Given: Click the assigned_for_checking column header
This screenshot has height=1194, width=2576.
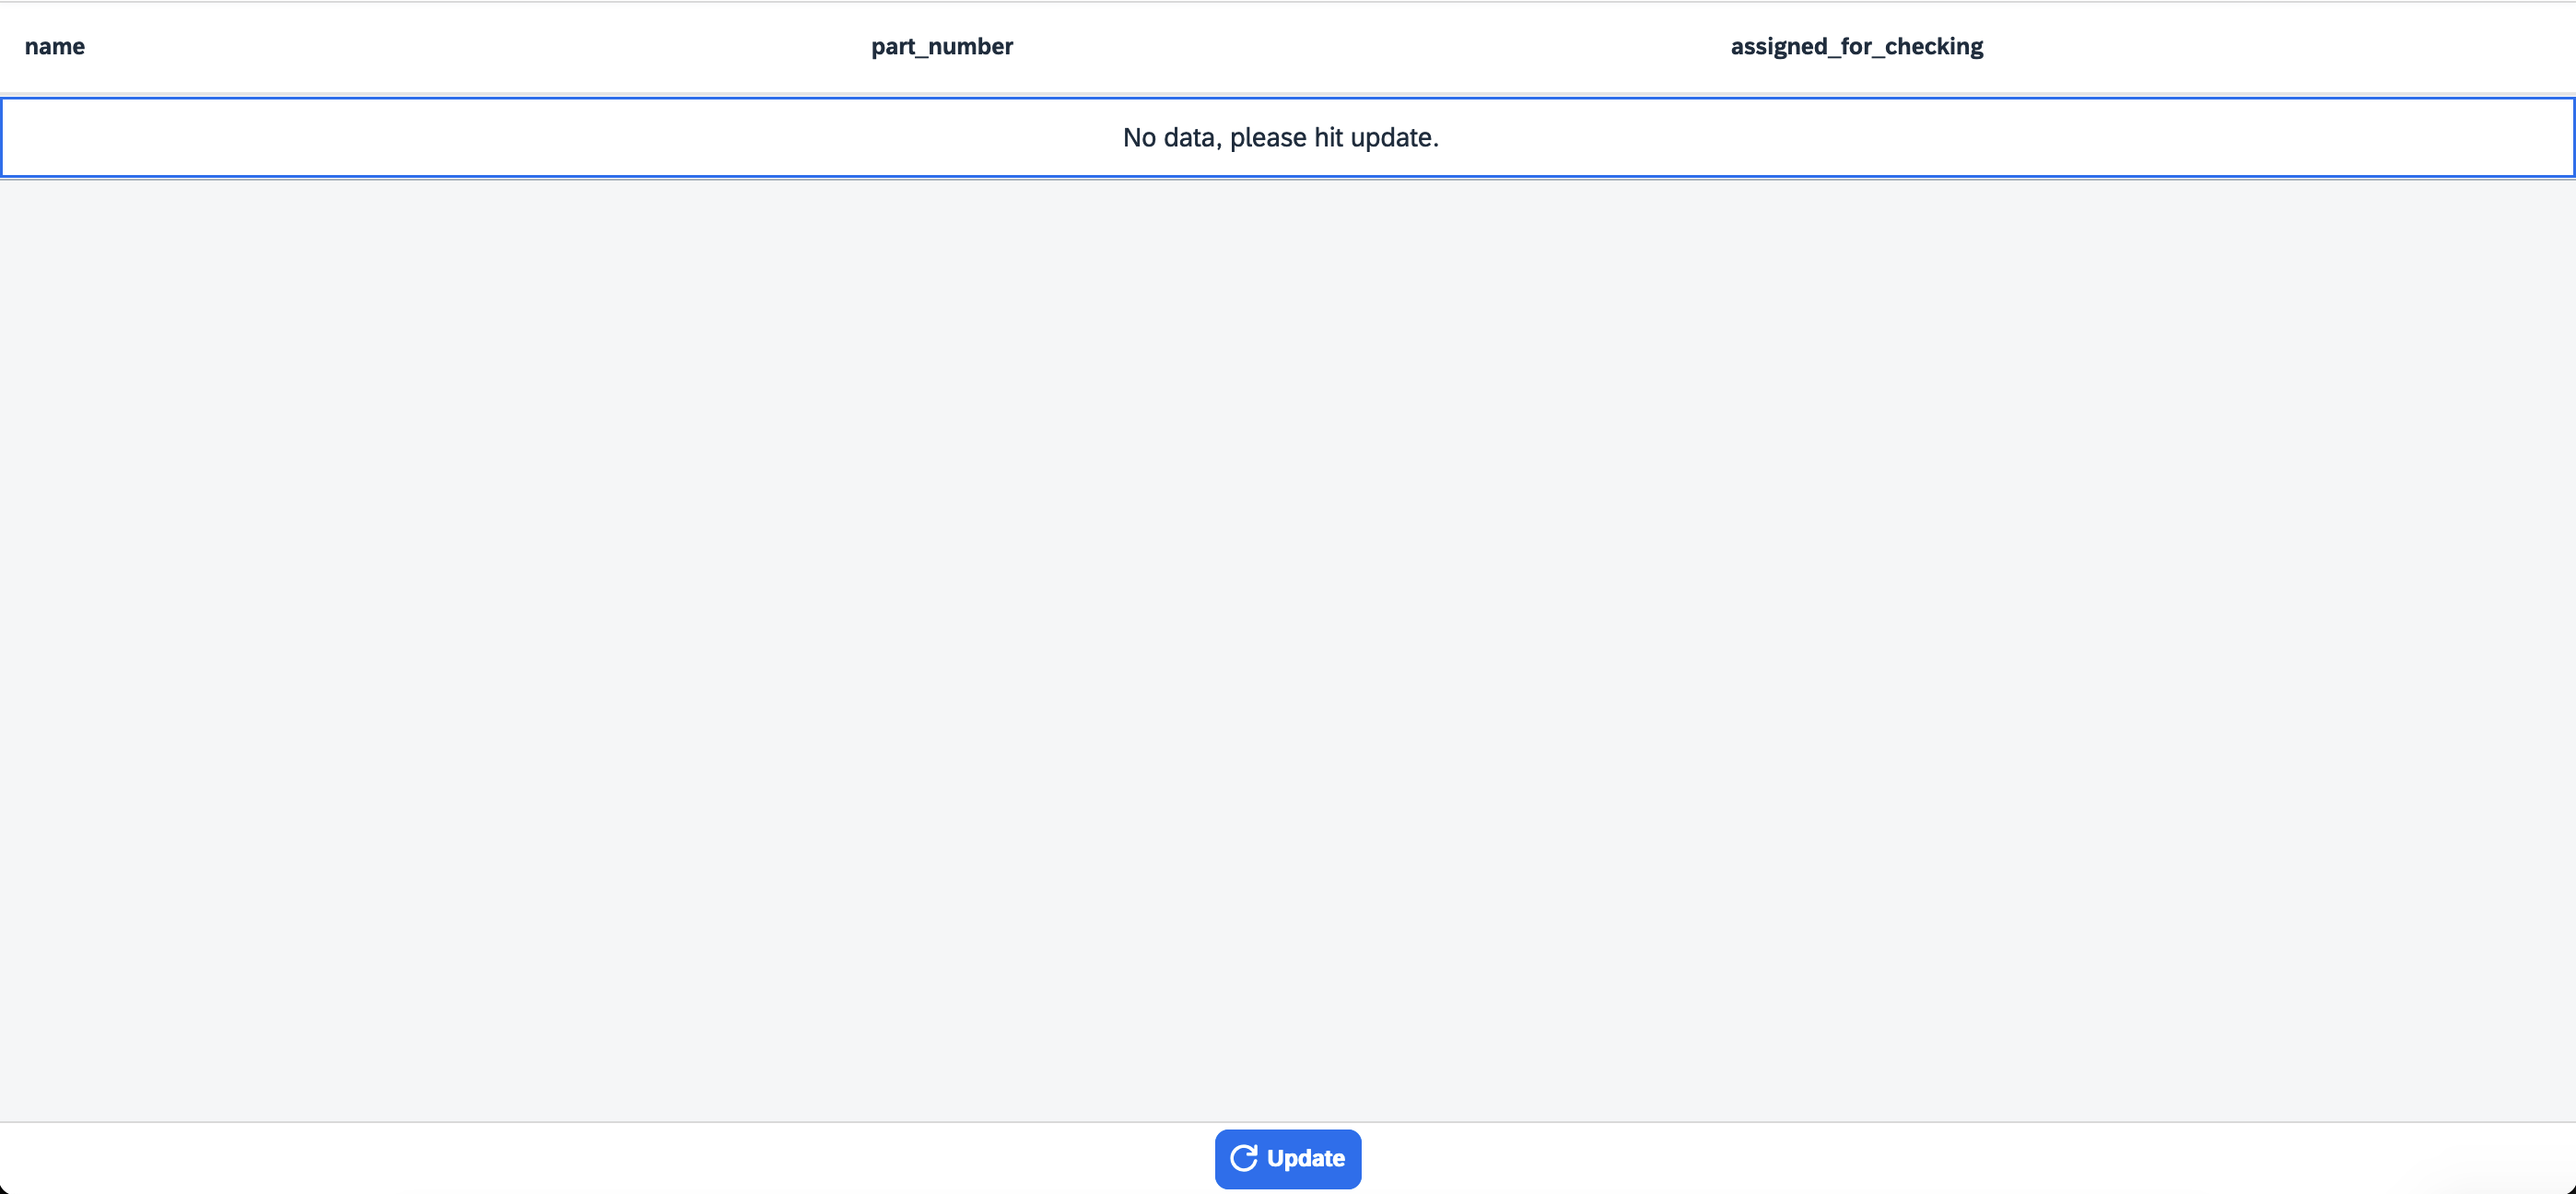Looking at the screenshot, I should click(1857, 46).
